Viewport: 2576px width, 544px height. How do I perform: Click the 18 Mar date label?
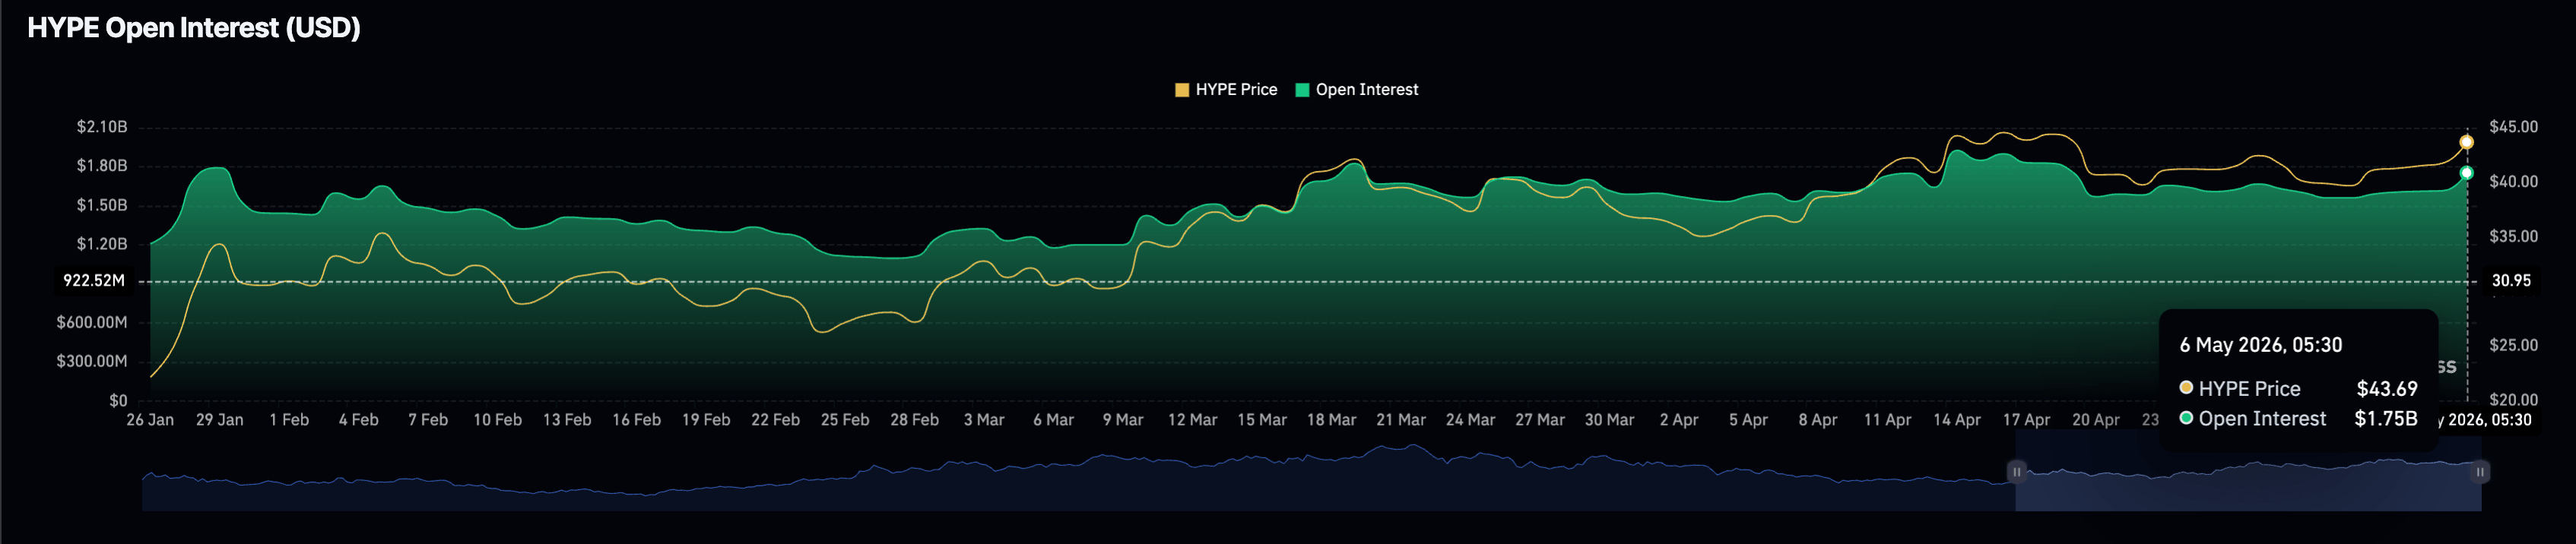1331,420
